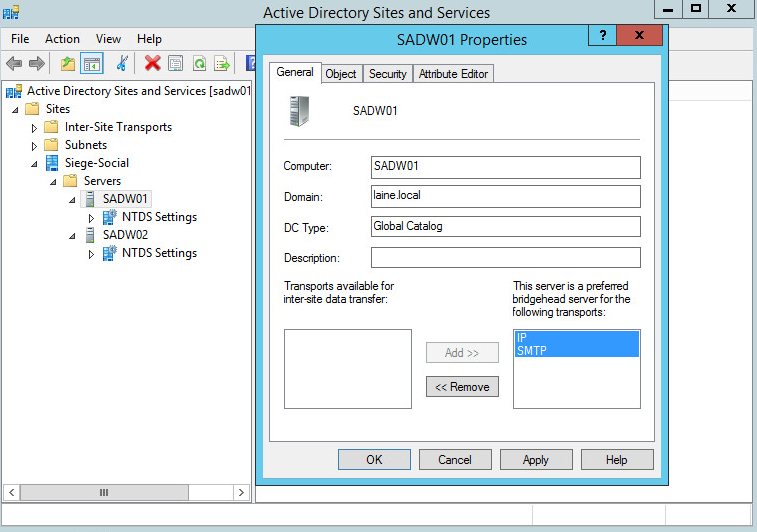Open the Help menu
The width and height of the screenshot is (757, 532).
149,39
